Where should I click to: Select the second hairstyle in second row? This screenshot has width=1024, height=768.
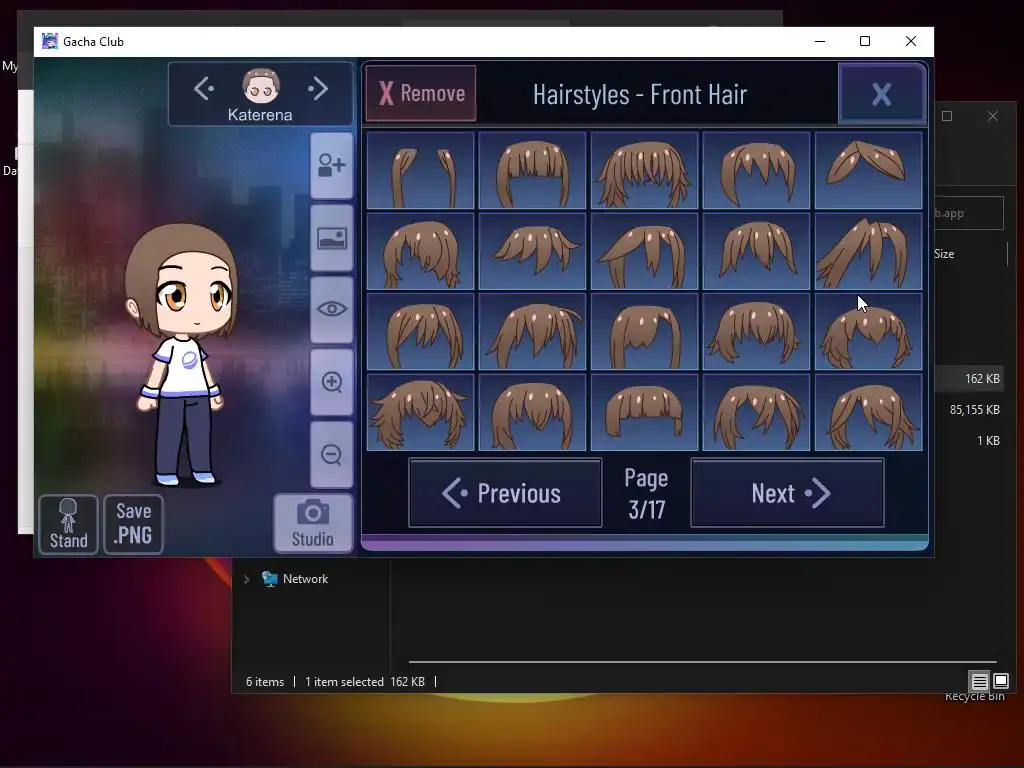532,251
